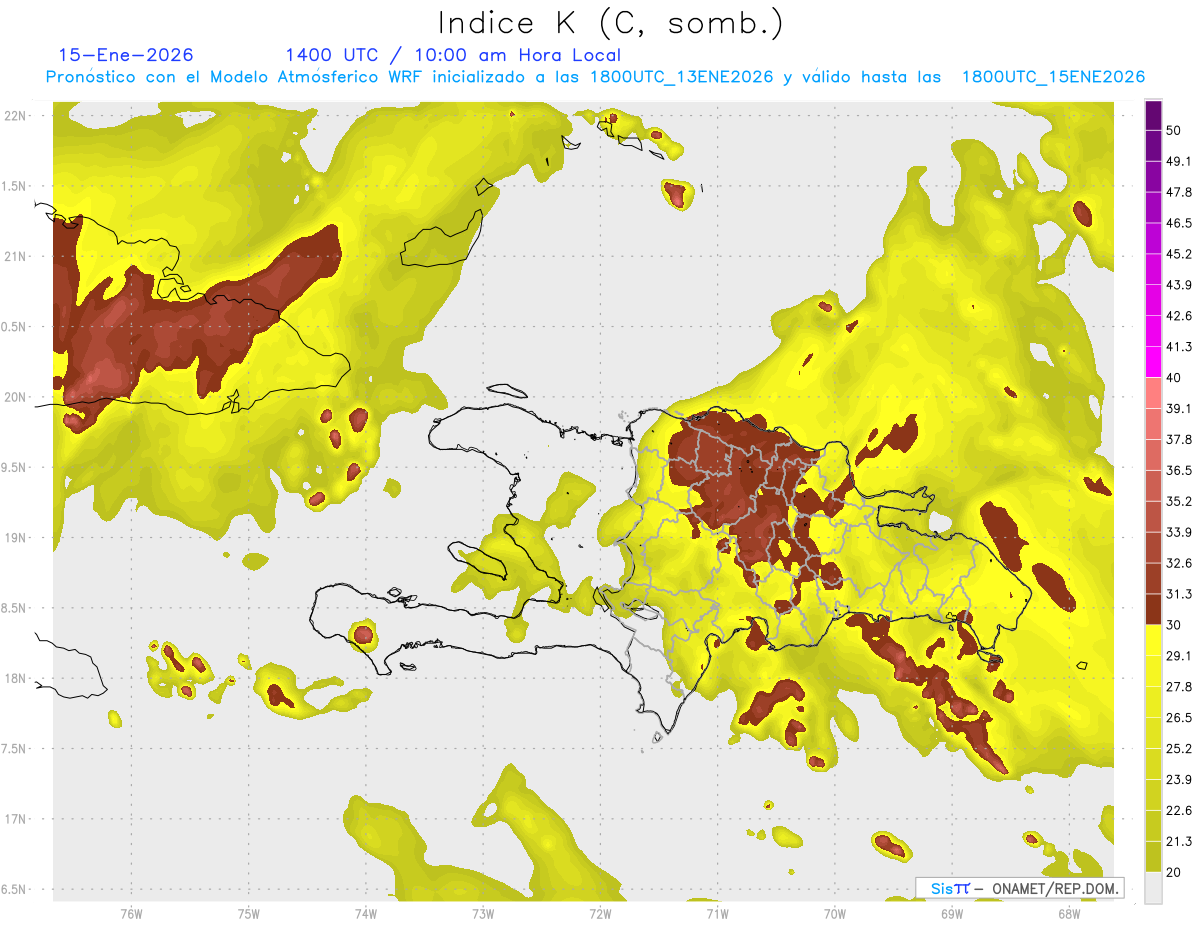Click the longitude axis label '69W'
The image size is (1200, 927).
(x=951, y=914)
